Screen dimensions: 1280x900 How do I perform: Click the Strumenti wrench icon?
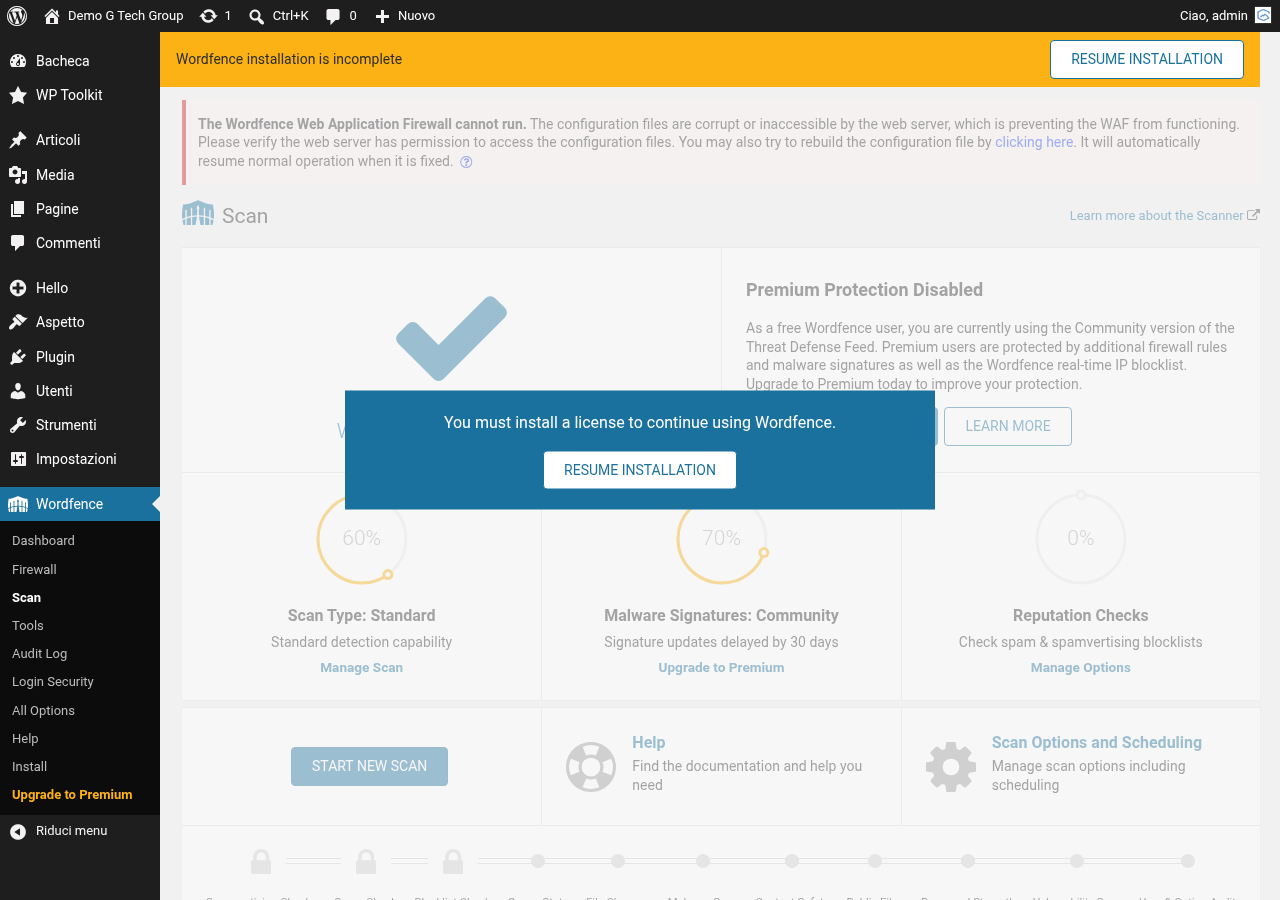coord(18,425)
